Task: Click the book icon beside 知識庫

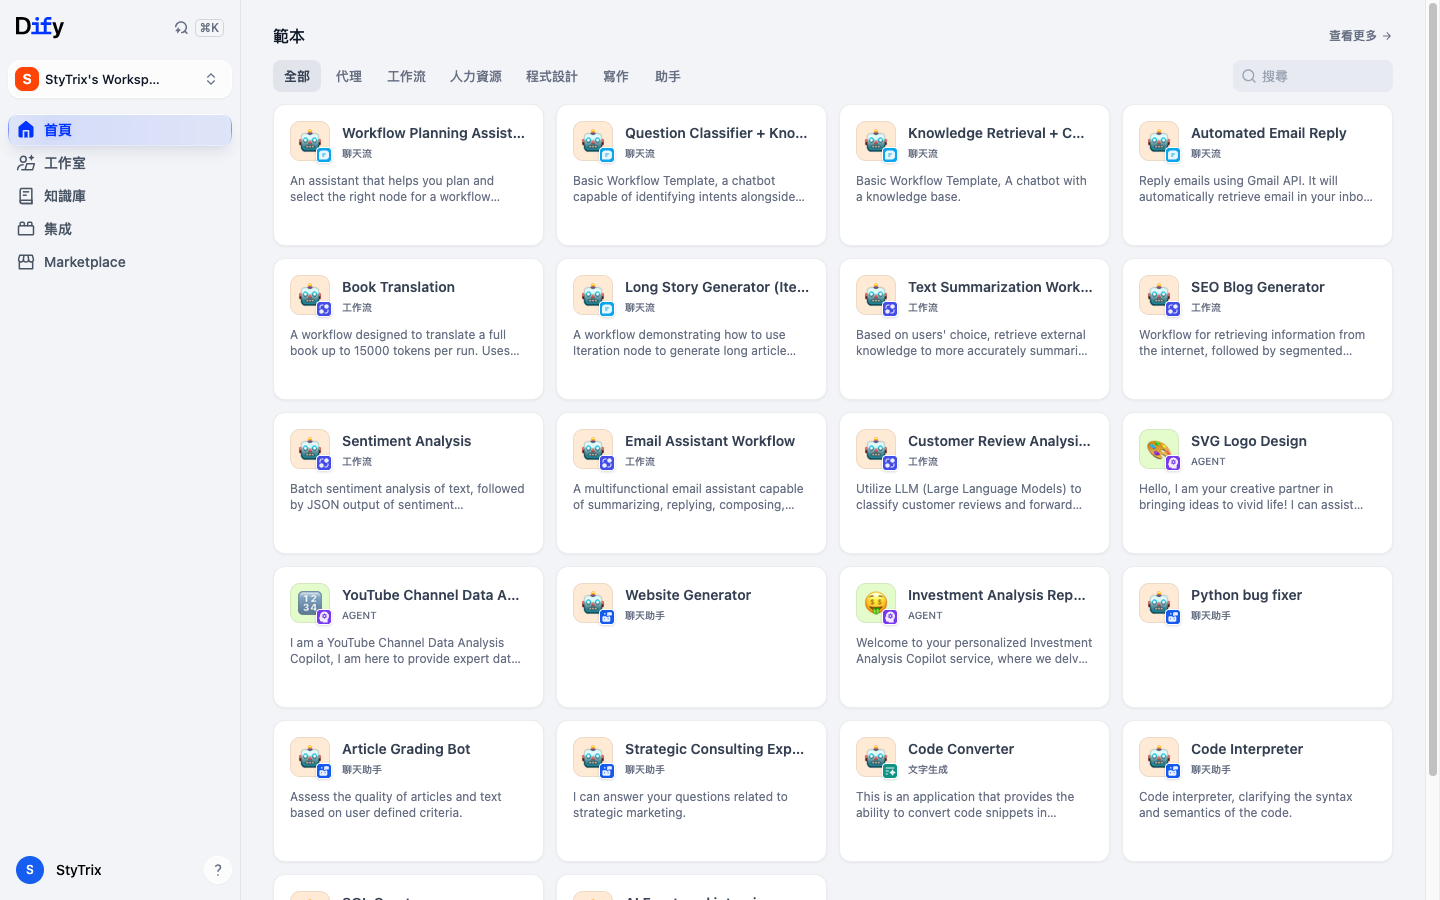Action: (x=26, y=196)
